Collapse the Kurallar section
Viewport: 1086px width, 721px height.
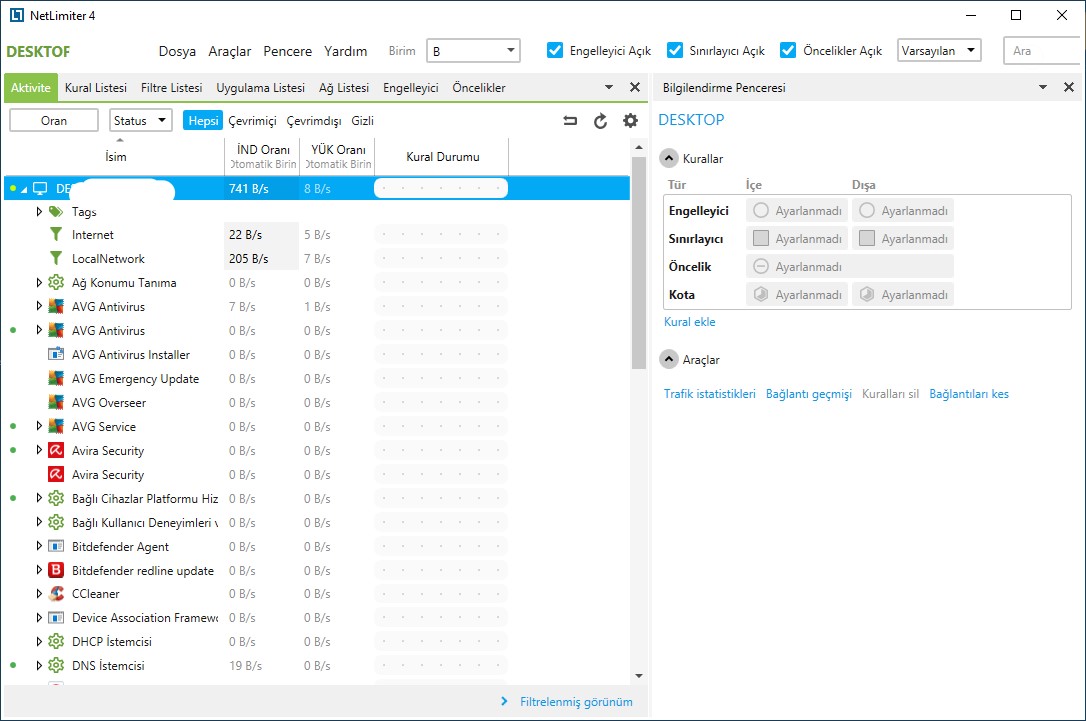coord(668,159)
